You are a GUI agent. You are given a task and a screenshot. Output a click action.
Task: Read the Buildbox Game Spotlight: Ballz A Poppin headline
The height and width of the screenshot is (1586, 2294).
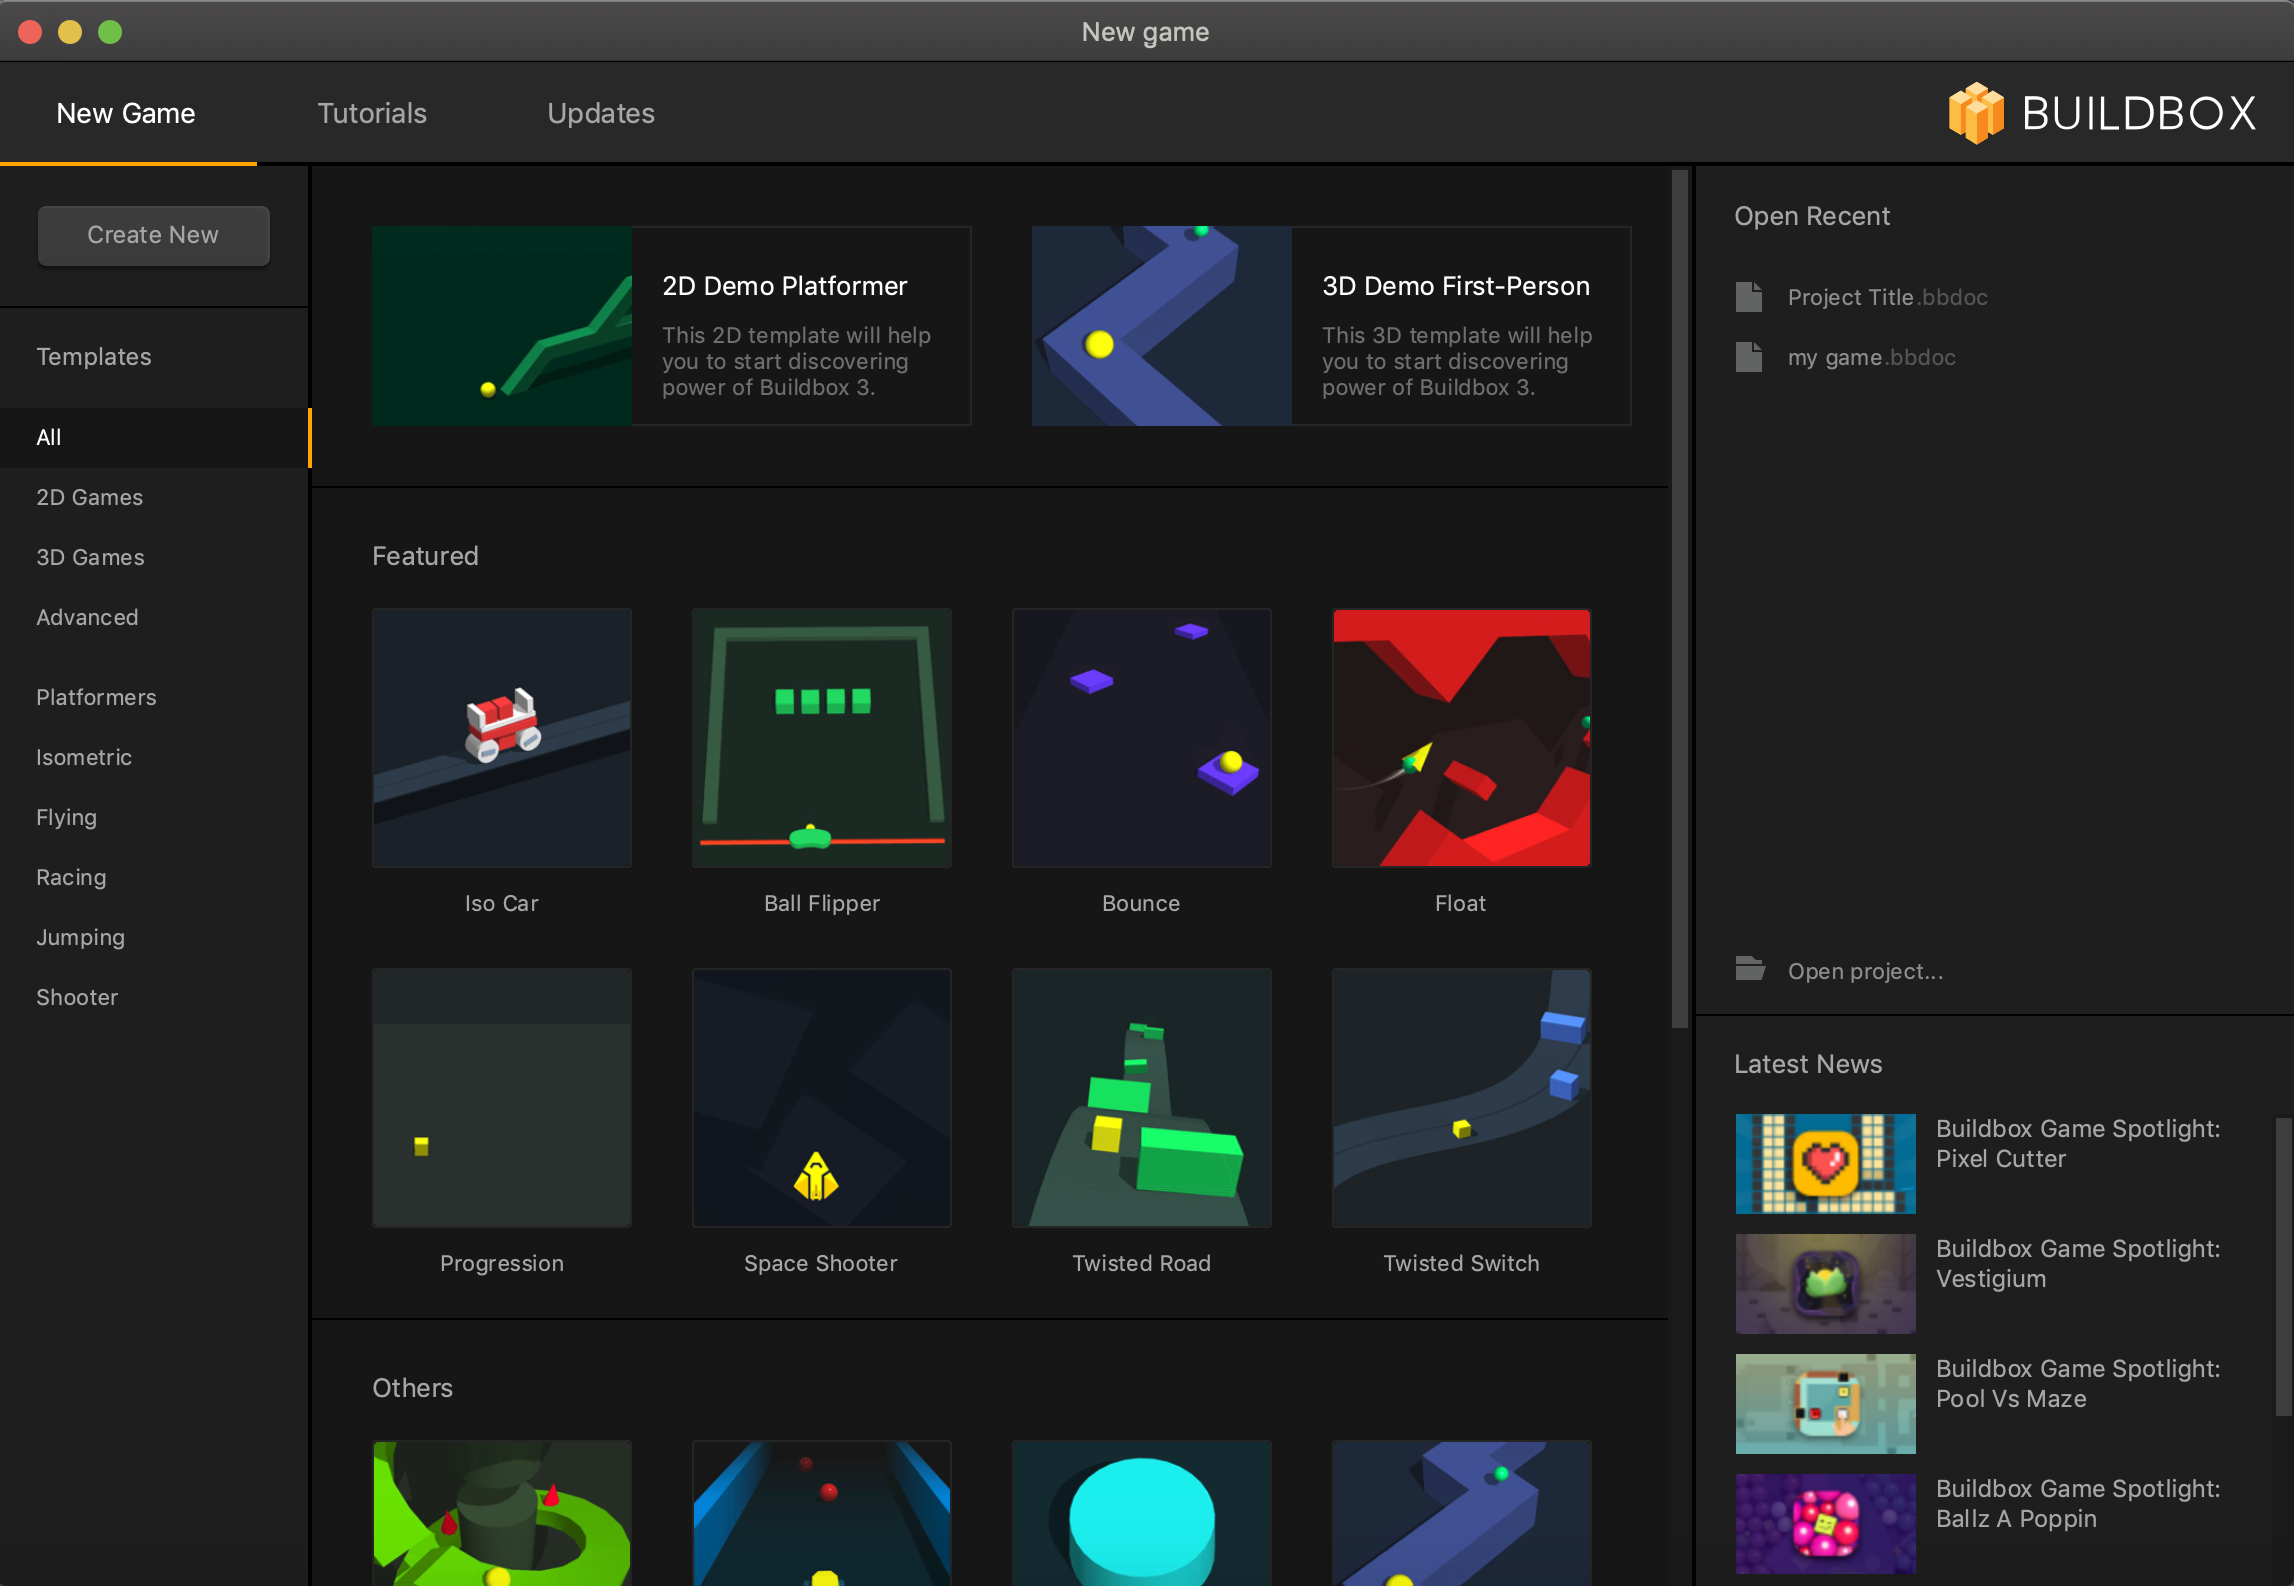point(2078,1503)
